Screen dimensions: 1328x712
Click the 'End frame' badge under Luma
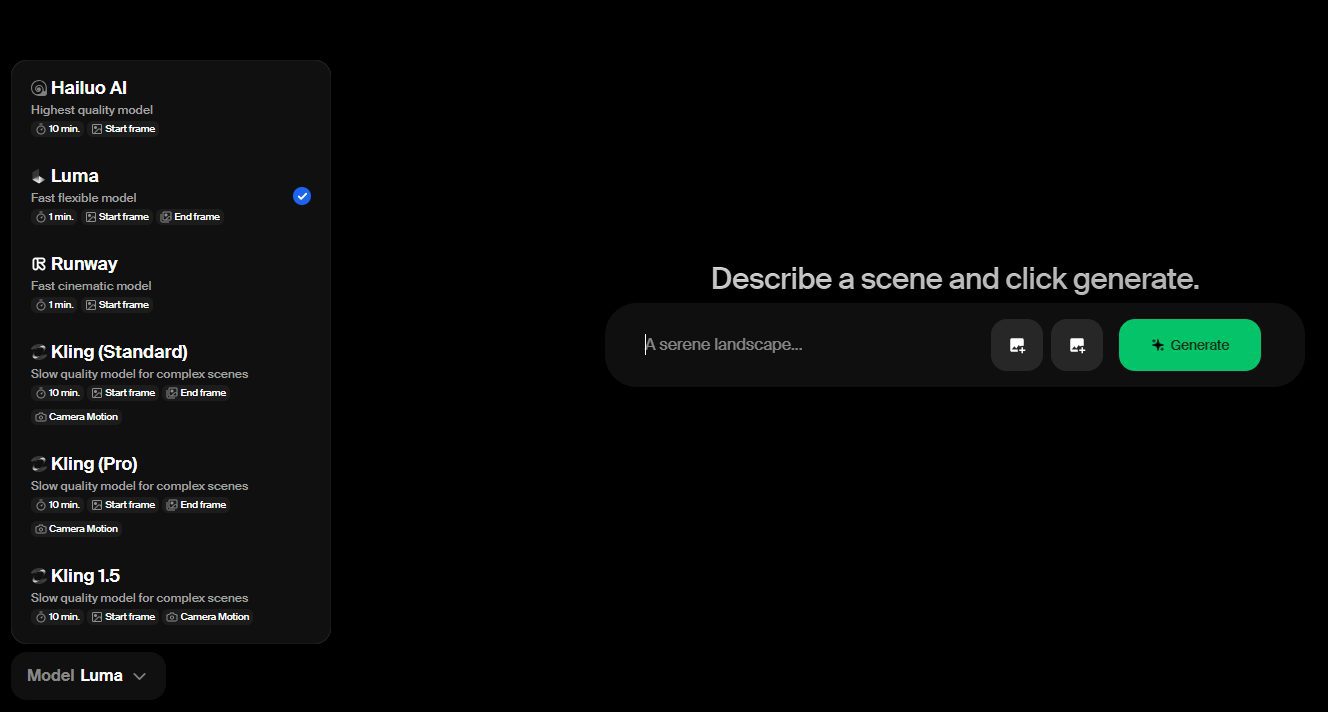tap(190, 217)
